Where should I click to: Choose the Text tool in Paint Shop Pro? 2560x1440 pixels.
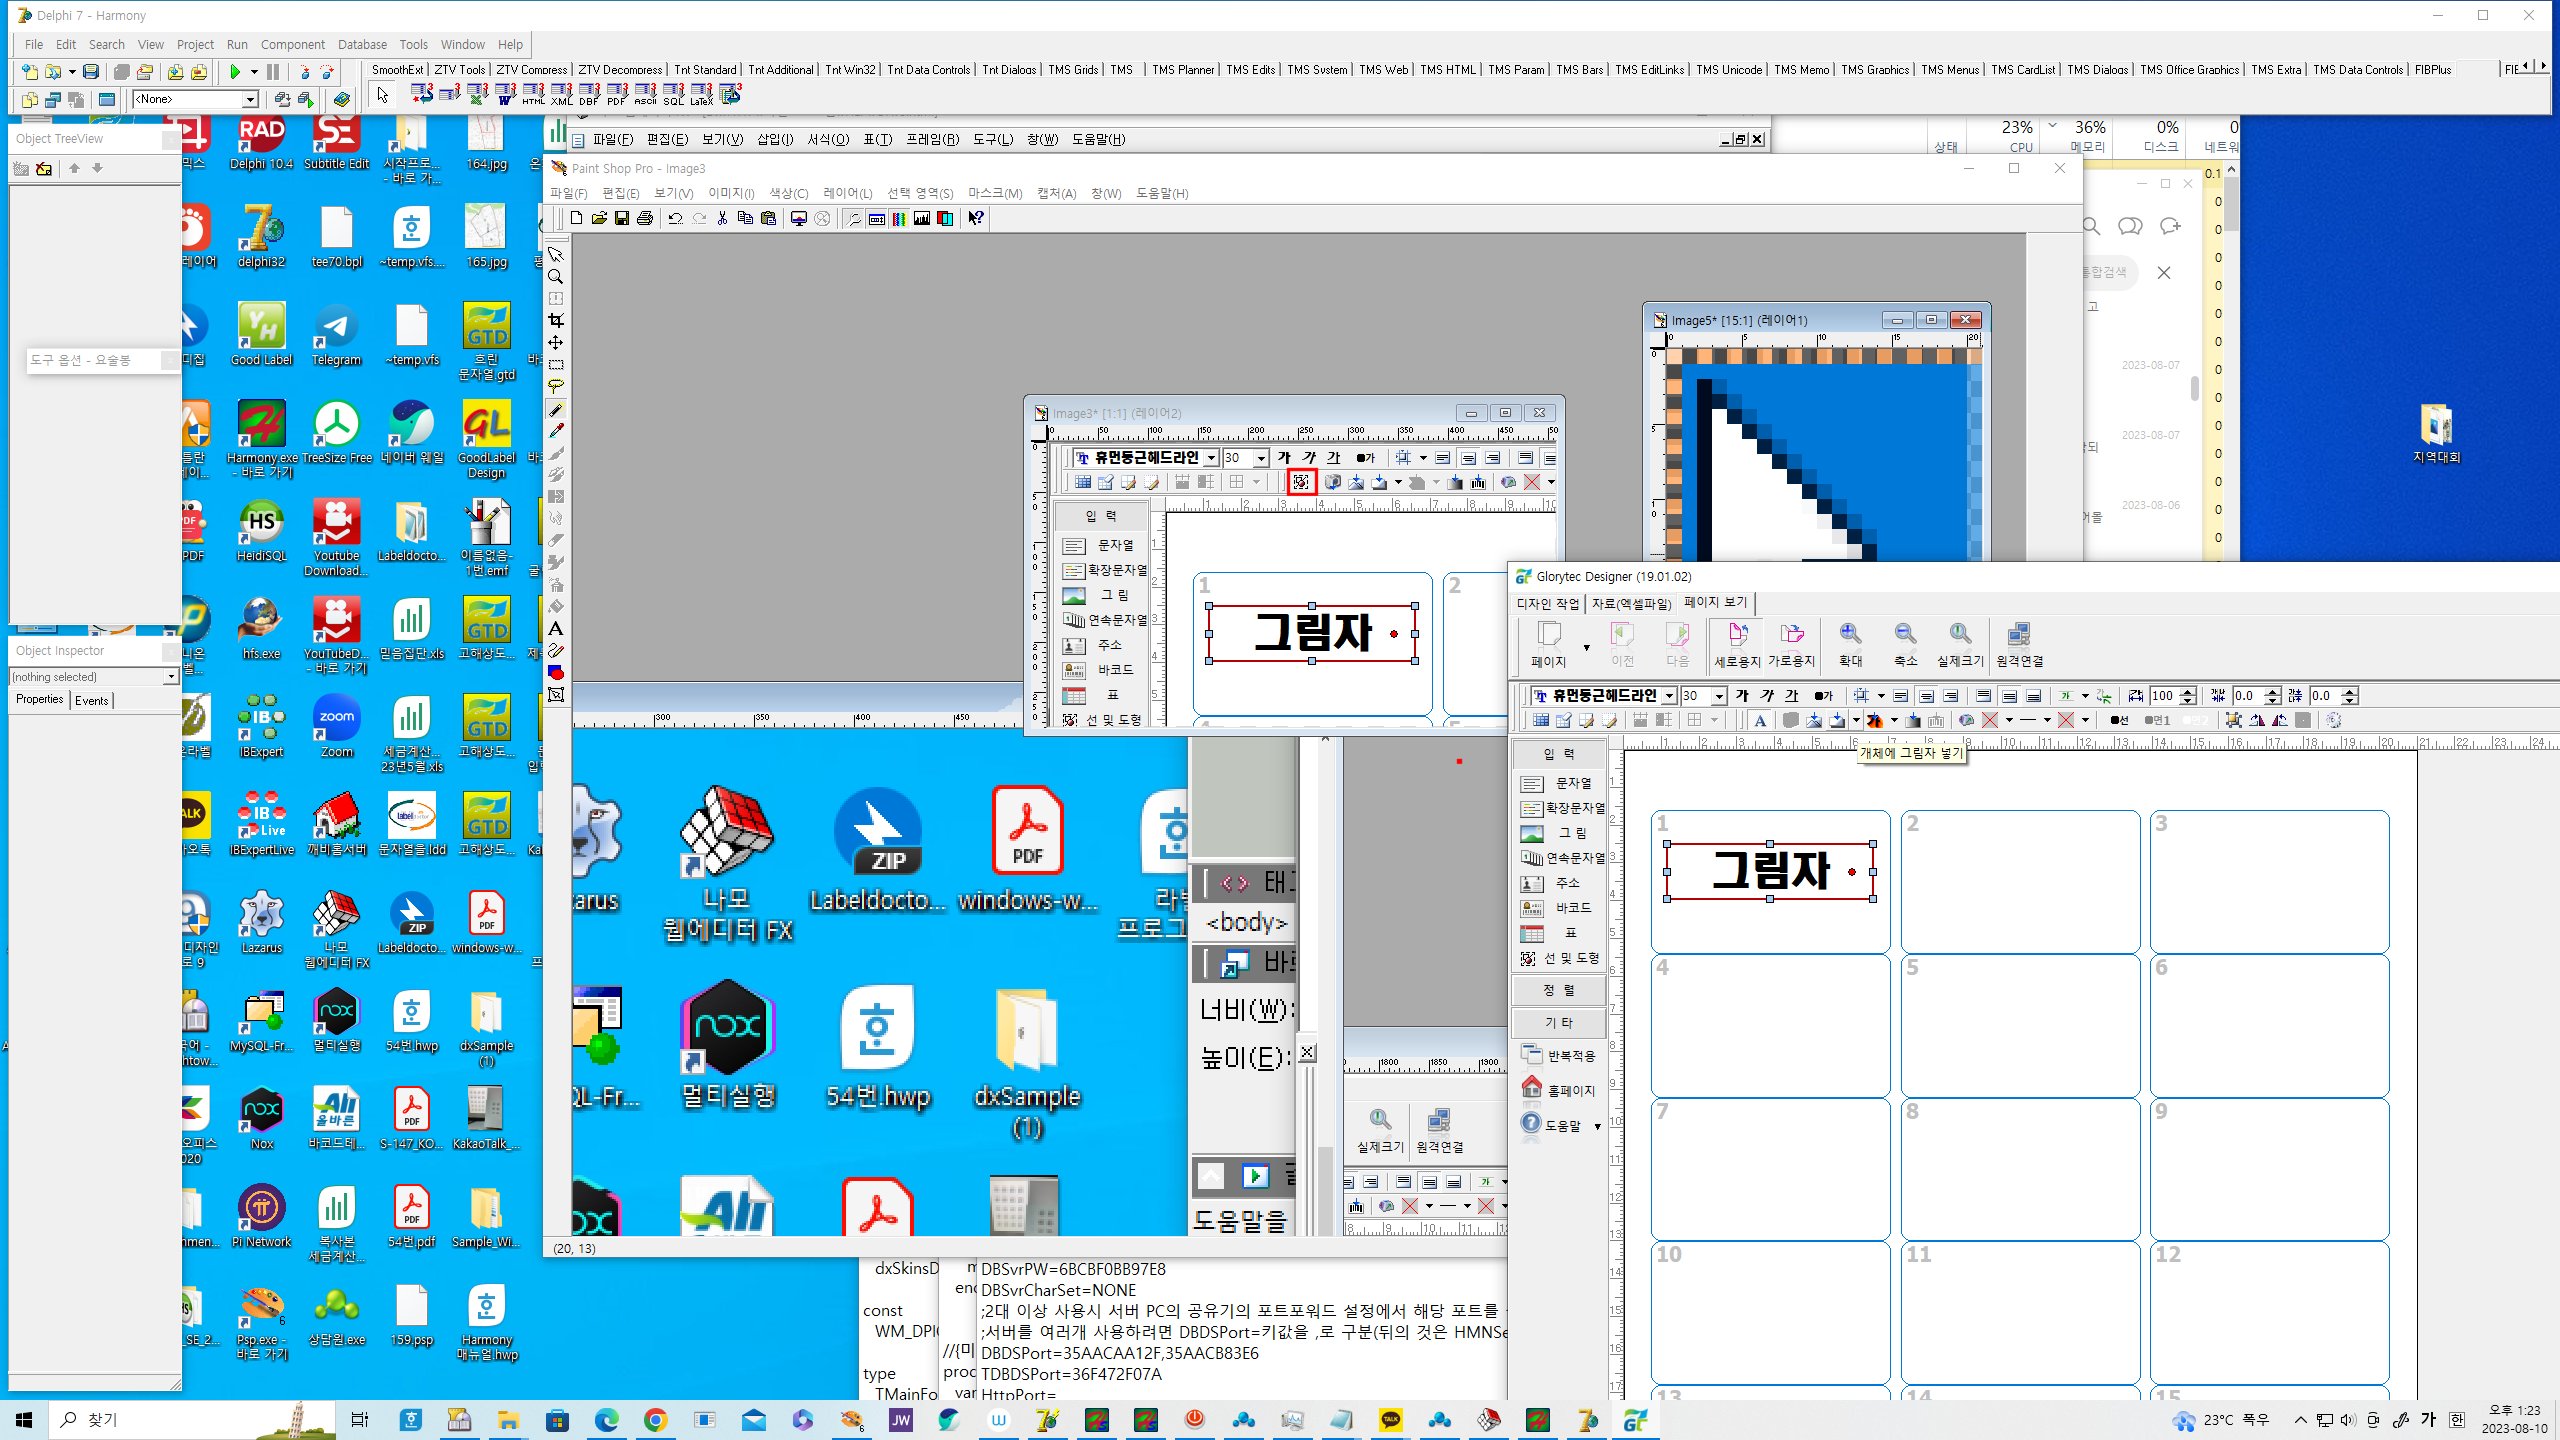click(x=556, y=629)
